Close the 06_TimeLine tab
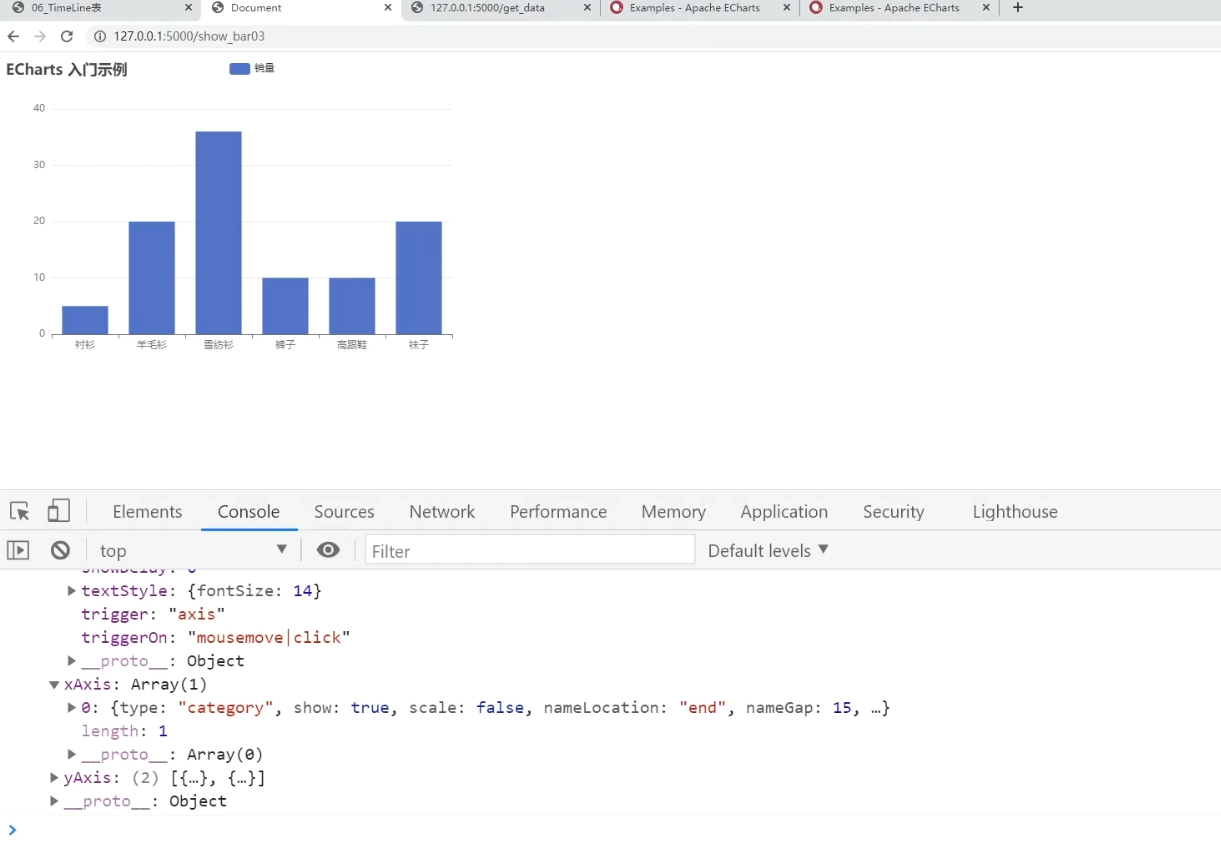1221x855 pixels. [189, 7]
